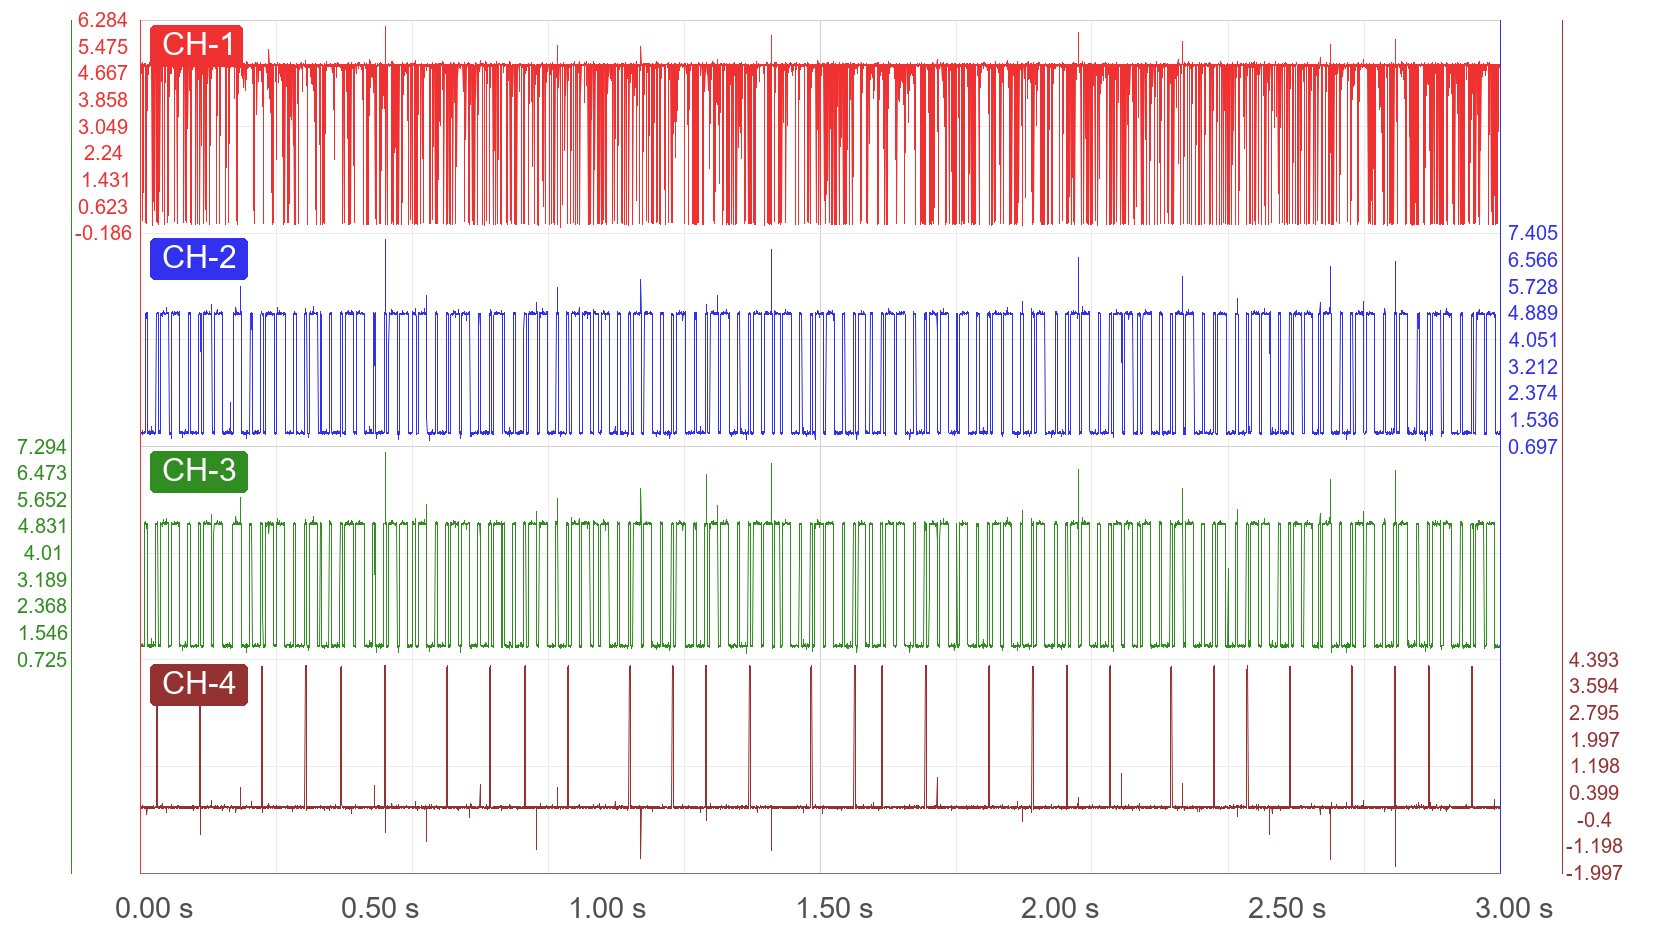Click the 2.374 value on CH-2 axis
The height and width of the screenshot is (933, 1660).
1533,393
